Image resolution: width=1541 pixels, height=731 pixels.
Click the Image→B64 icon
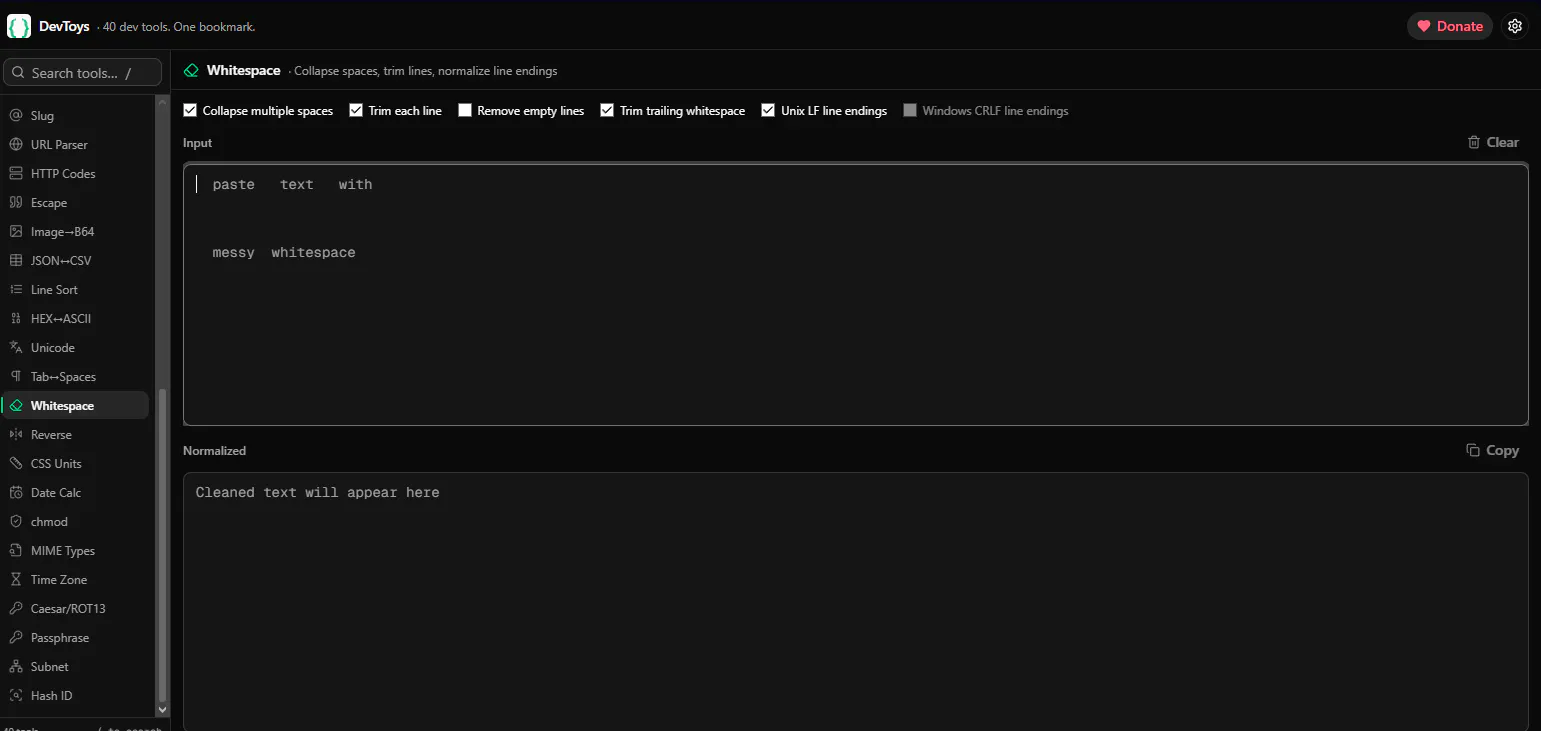click(15, 232)
